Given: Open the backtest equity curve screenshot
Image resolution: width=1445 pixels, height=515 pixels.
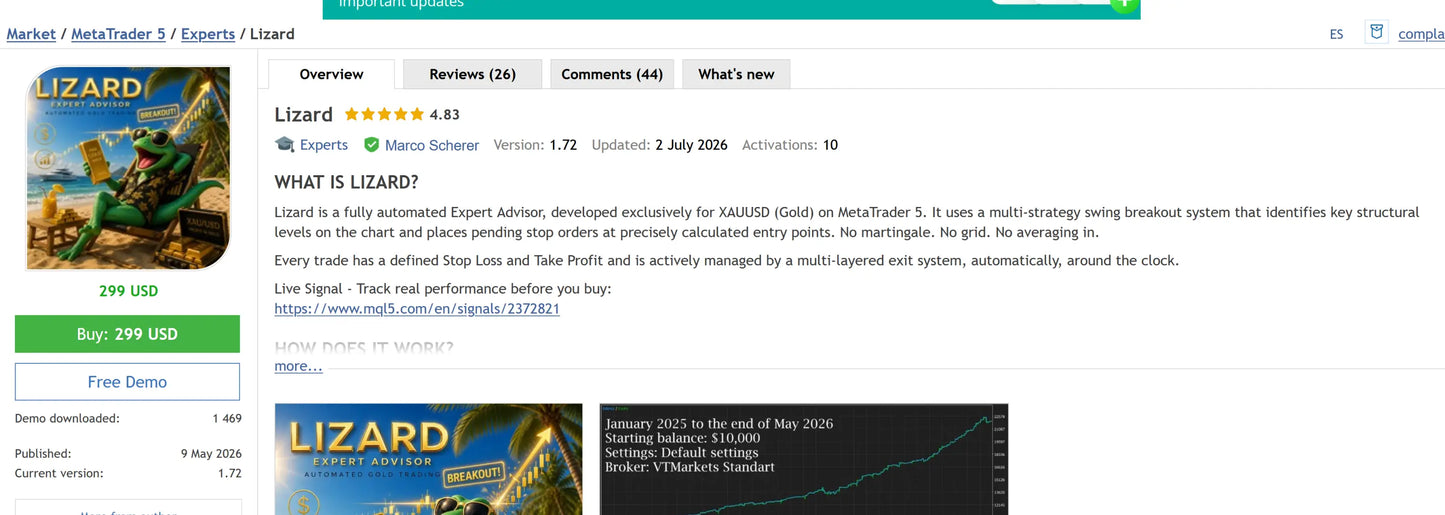Looking at the screenshot, I should point(804,459).
